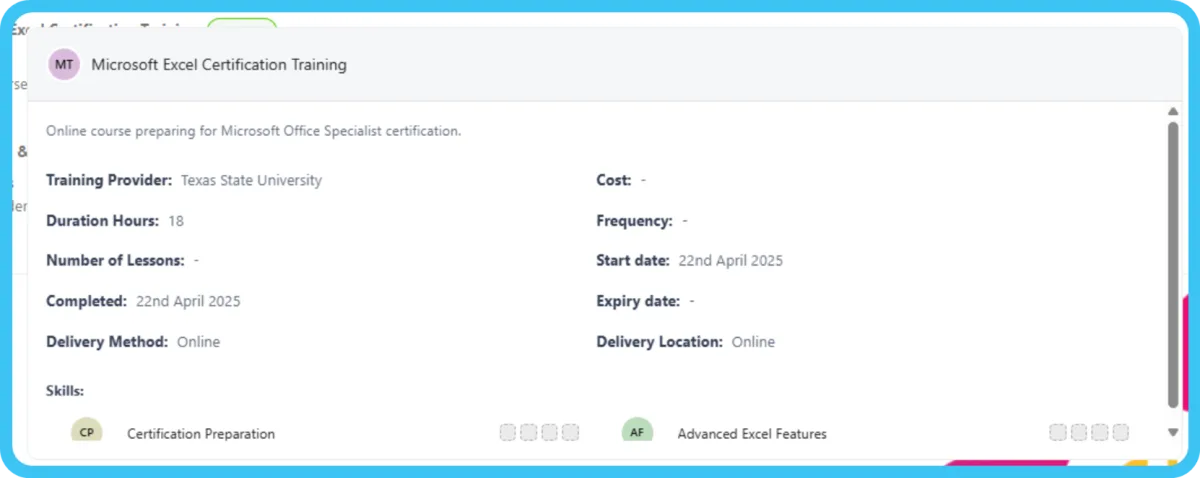Click the Delivery Method value Online
This screenshot has width=1200, height=478.
pyautogui.click(x=198, y=342)
